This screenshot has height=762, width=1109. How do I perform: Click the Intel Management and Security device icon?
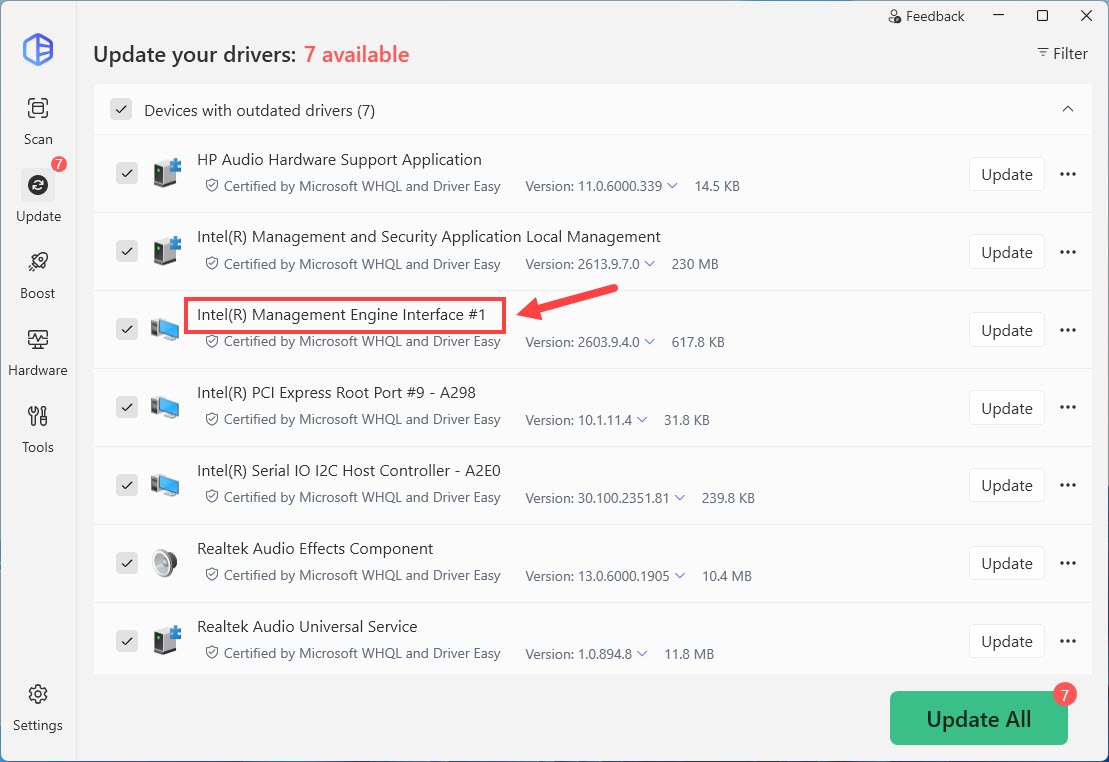click(x=167, y=250)
